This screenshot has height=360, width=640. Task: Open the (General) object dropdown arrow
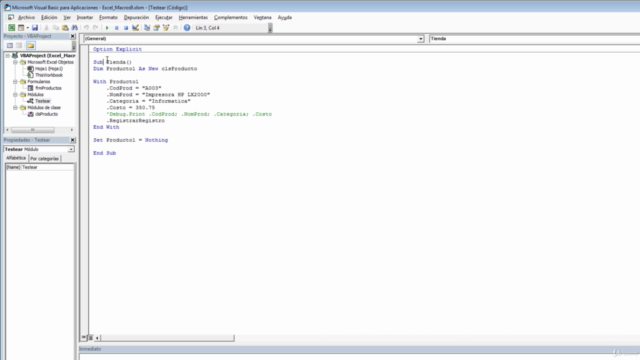pos(420,39)
